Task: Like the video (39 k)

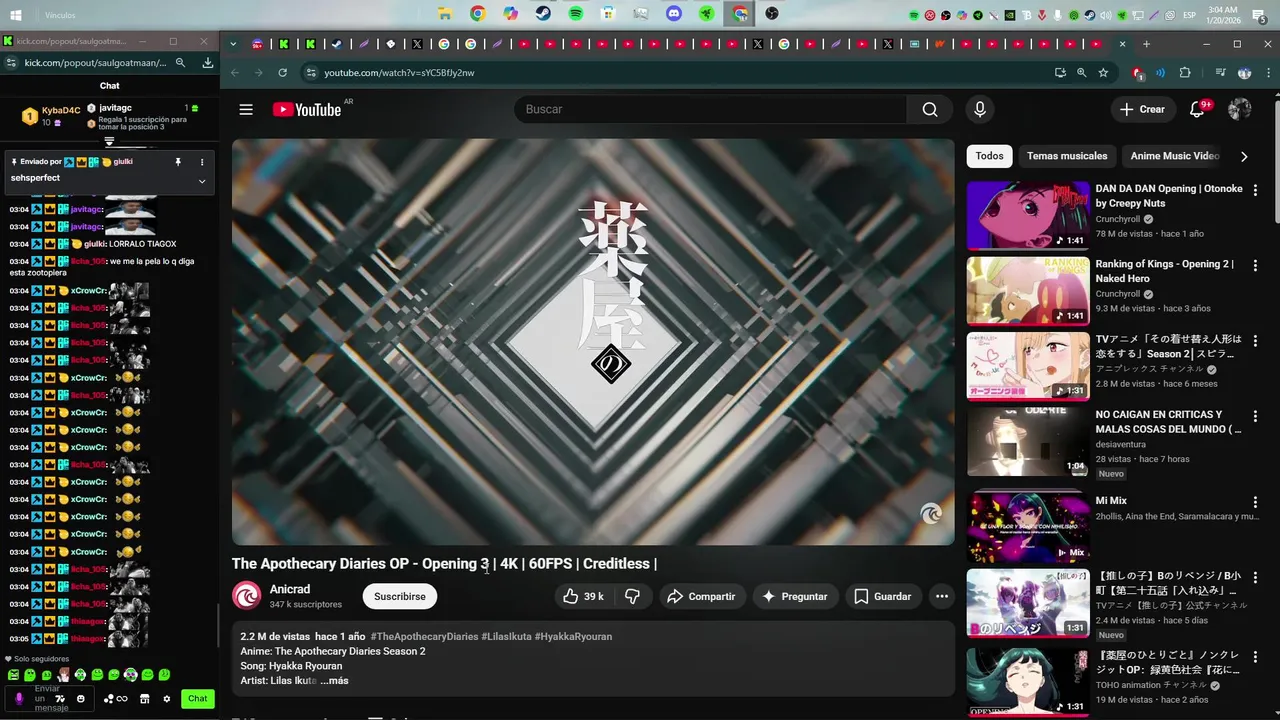Action: pos(583,596)
